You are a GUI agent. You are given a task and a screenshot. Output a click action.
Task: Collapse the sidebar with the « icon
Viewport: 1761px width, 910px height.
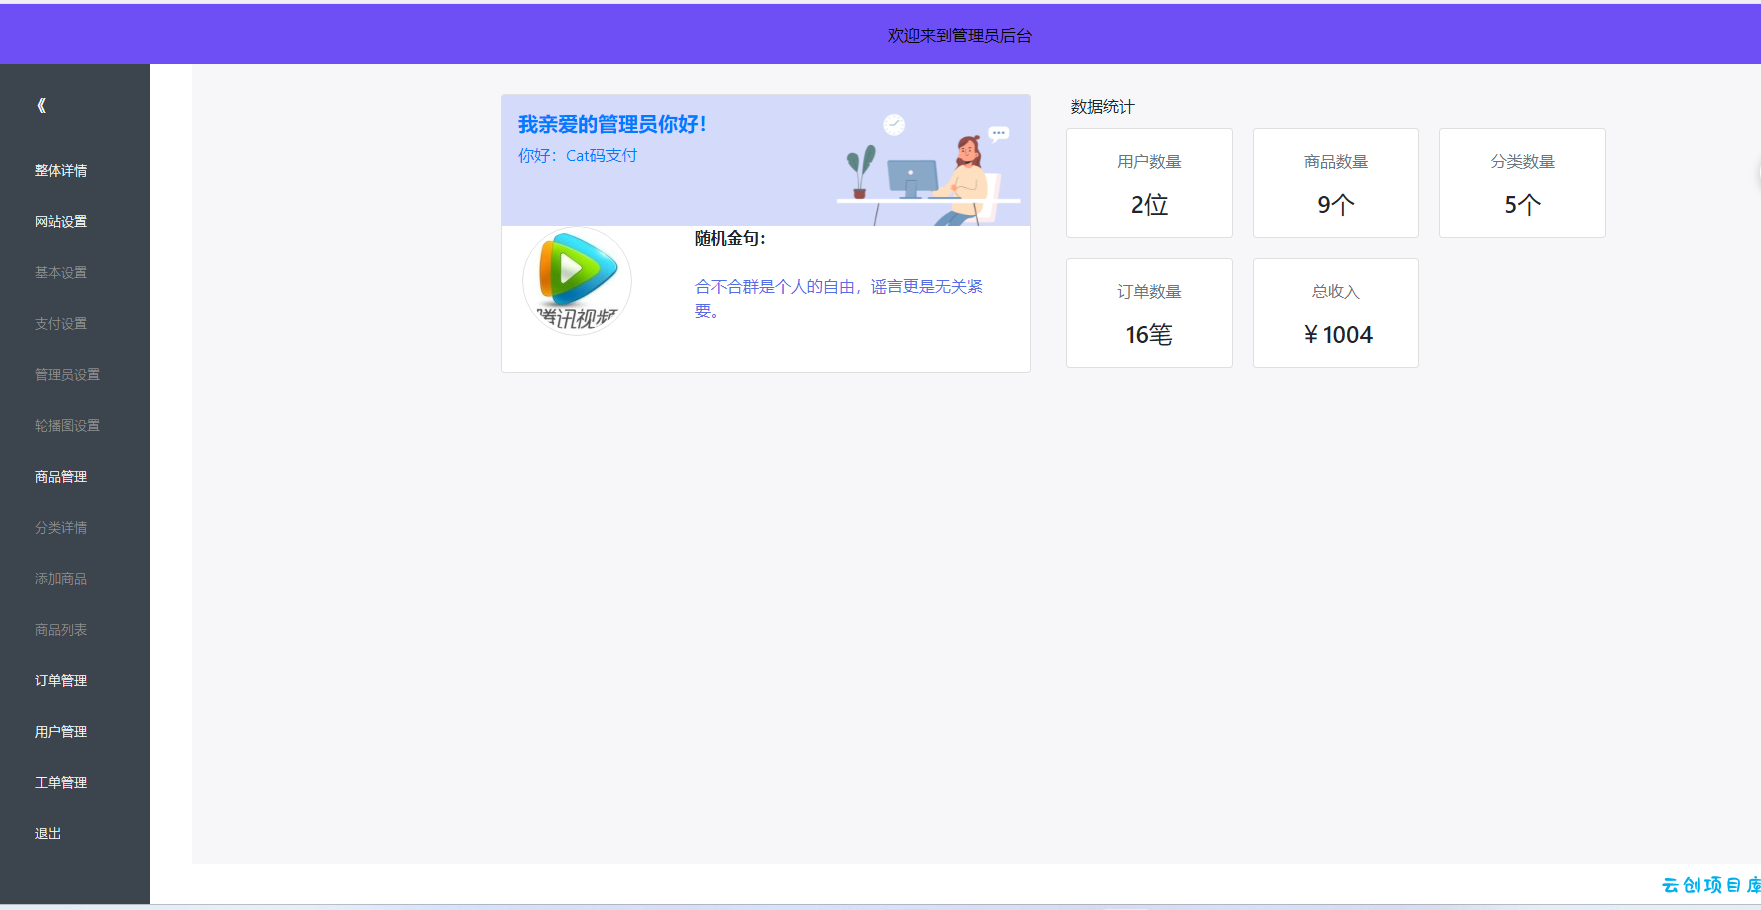tap(41, 105)
